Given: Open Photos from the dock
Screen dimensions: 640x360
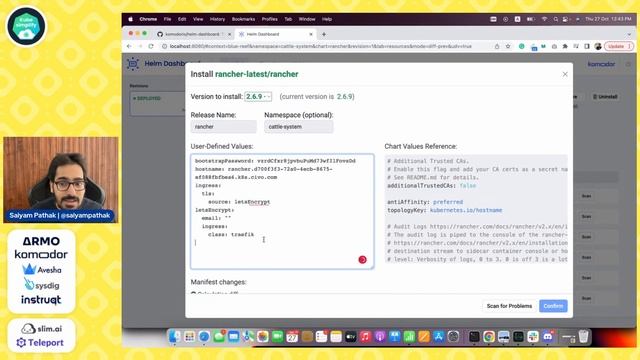Looking at the screenshot, I should tap(263, 337).
